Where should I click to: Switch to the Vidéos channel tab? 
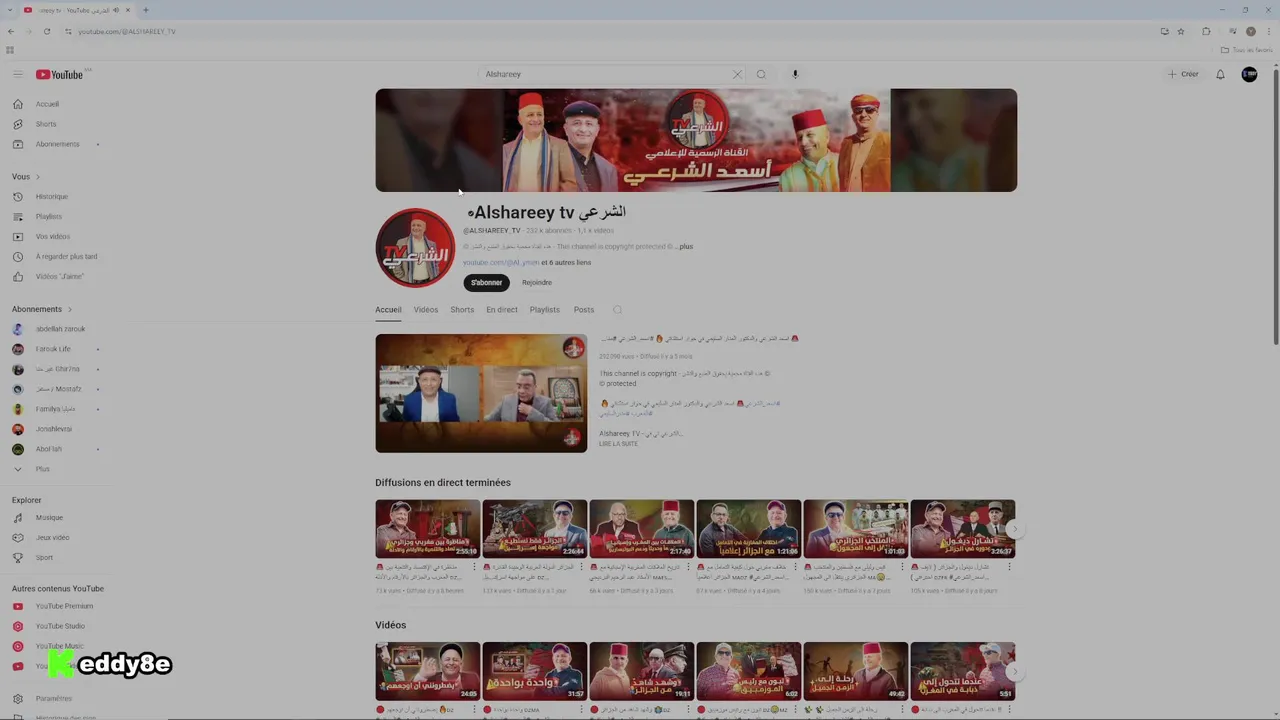426,310
